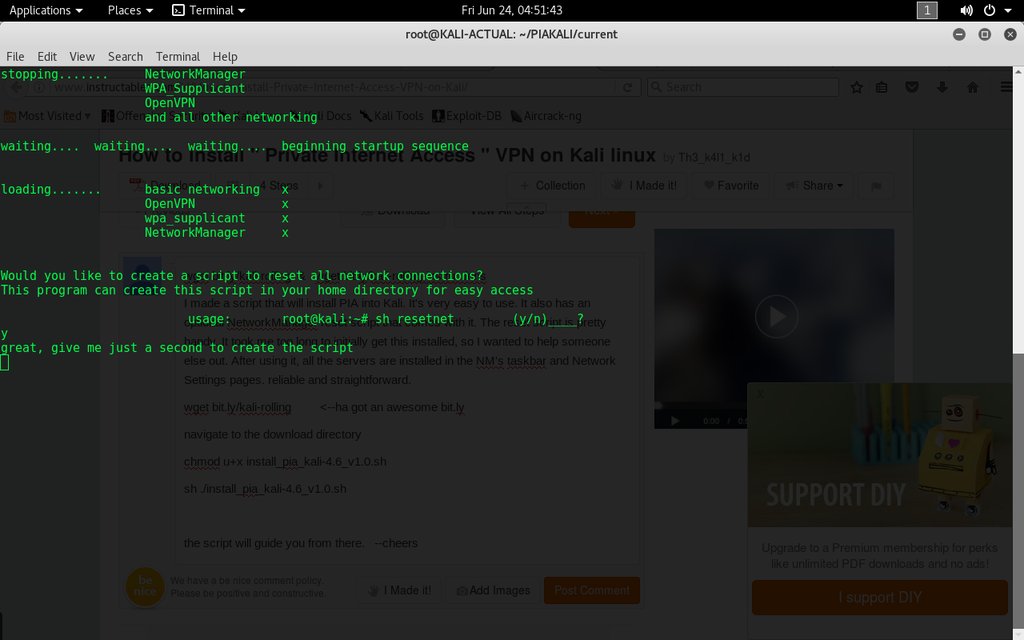Click the Support DIY robot banner image
1024x640 pixels.
click(880, 455)
